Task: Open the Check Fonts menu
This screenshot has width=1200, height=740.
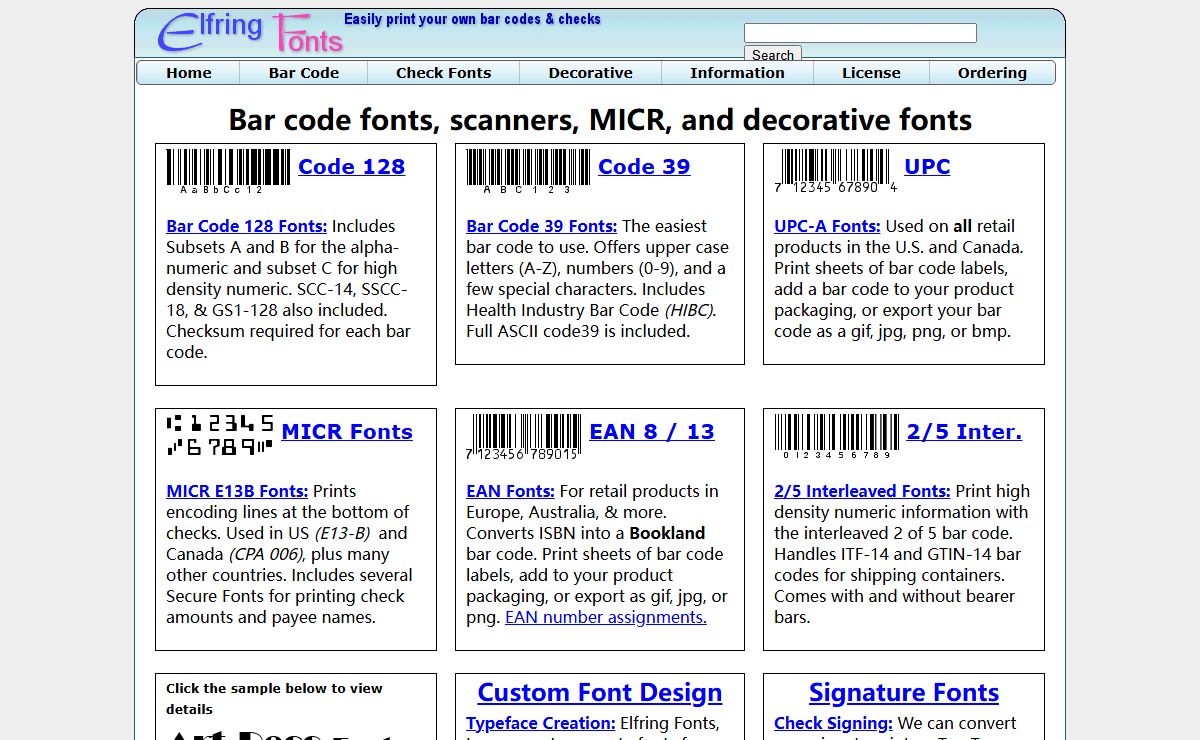Action: pos(443,73)
